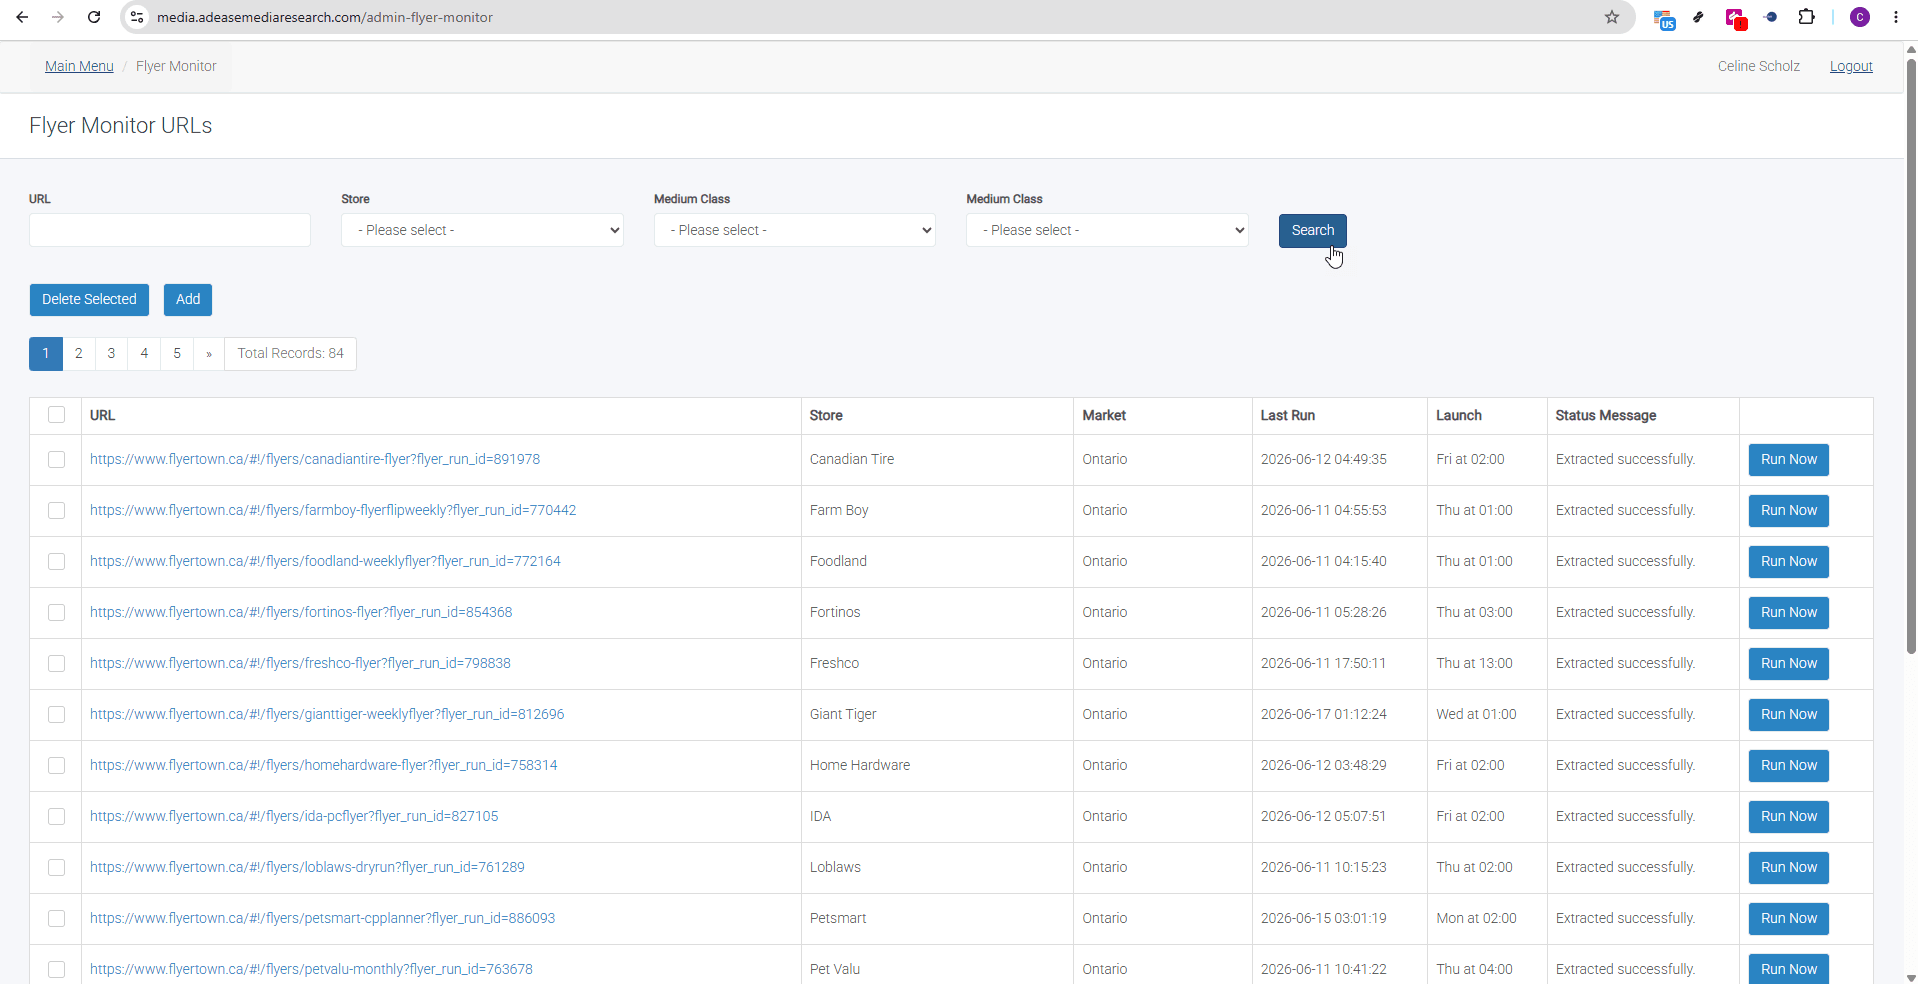Run Now for IDA flyer
The width and height of the screenshot is (1918, 984).
1789,817
